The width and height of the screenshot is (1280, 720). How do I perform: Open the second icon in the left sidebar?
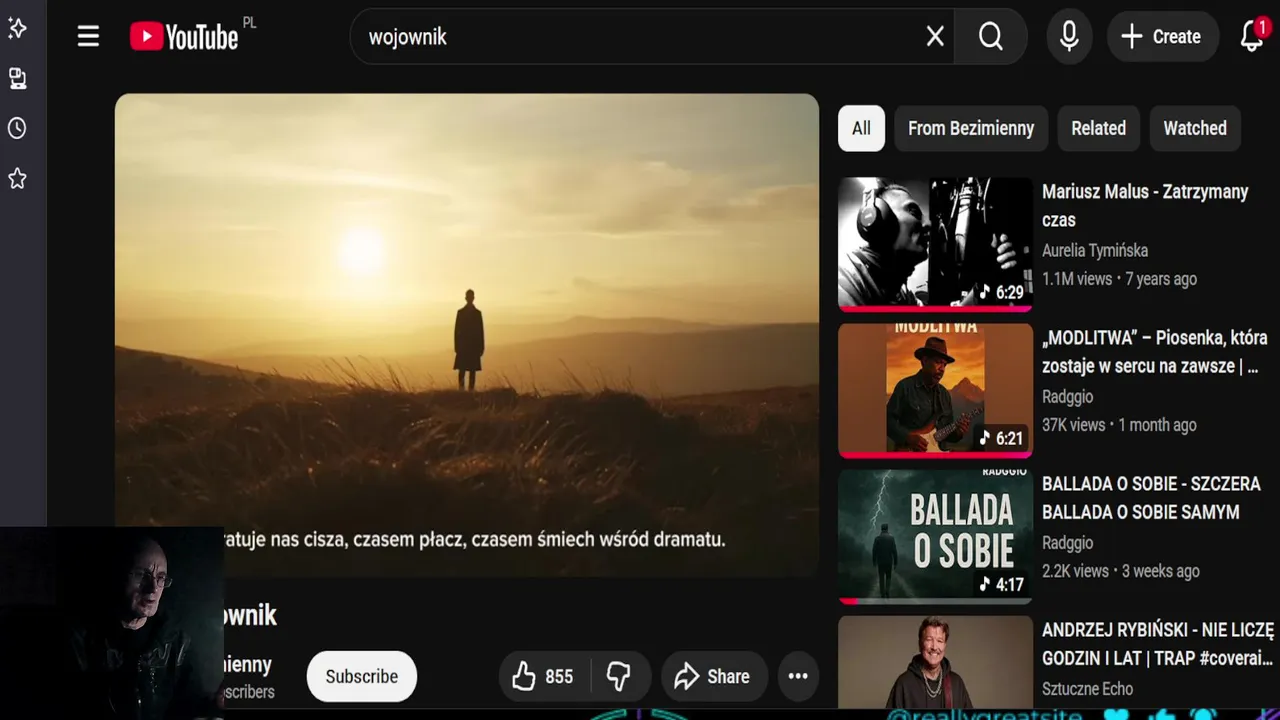pos(17,78)
